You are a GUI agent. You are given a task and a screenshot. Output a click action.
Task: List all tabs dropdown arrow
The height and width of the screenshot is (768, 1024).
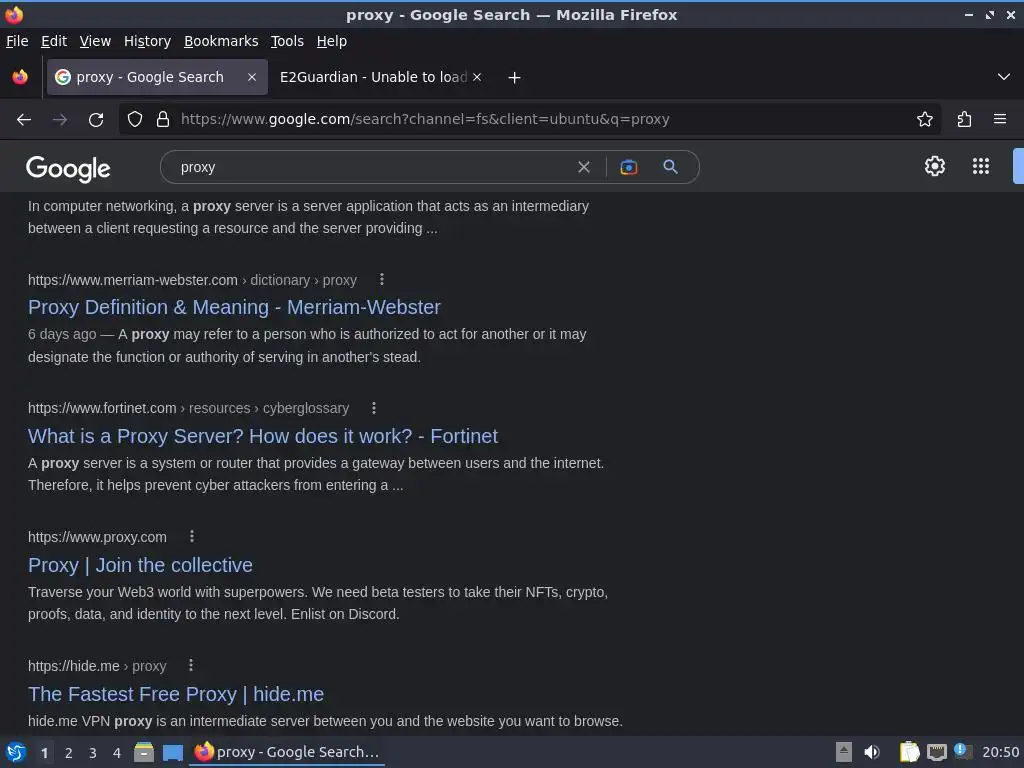point(1003,77)
